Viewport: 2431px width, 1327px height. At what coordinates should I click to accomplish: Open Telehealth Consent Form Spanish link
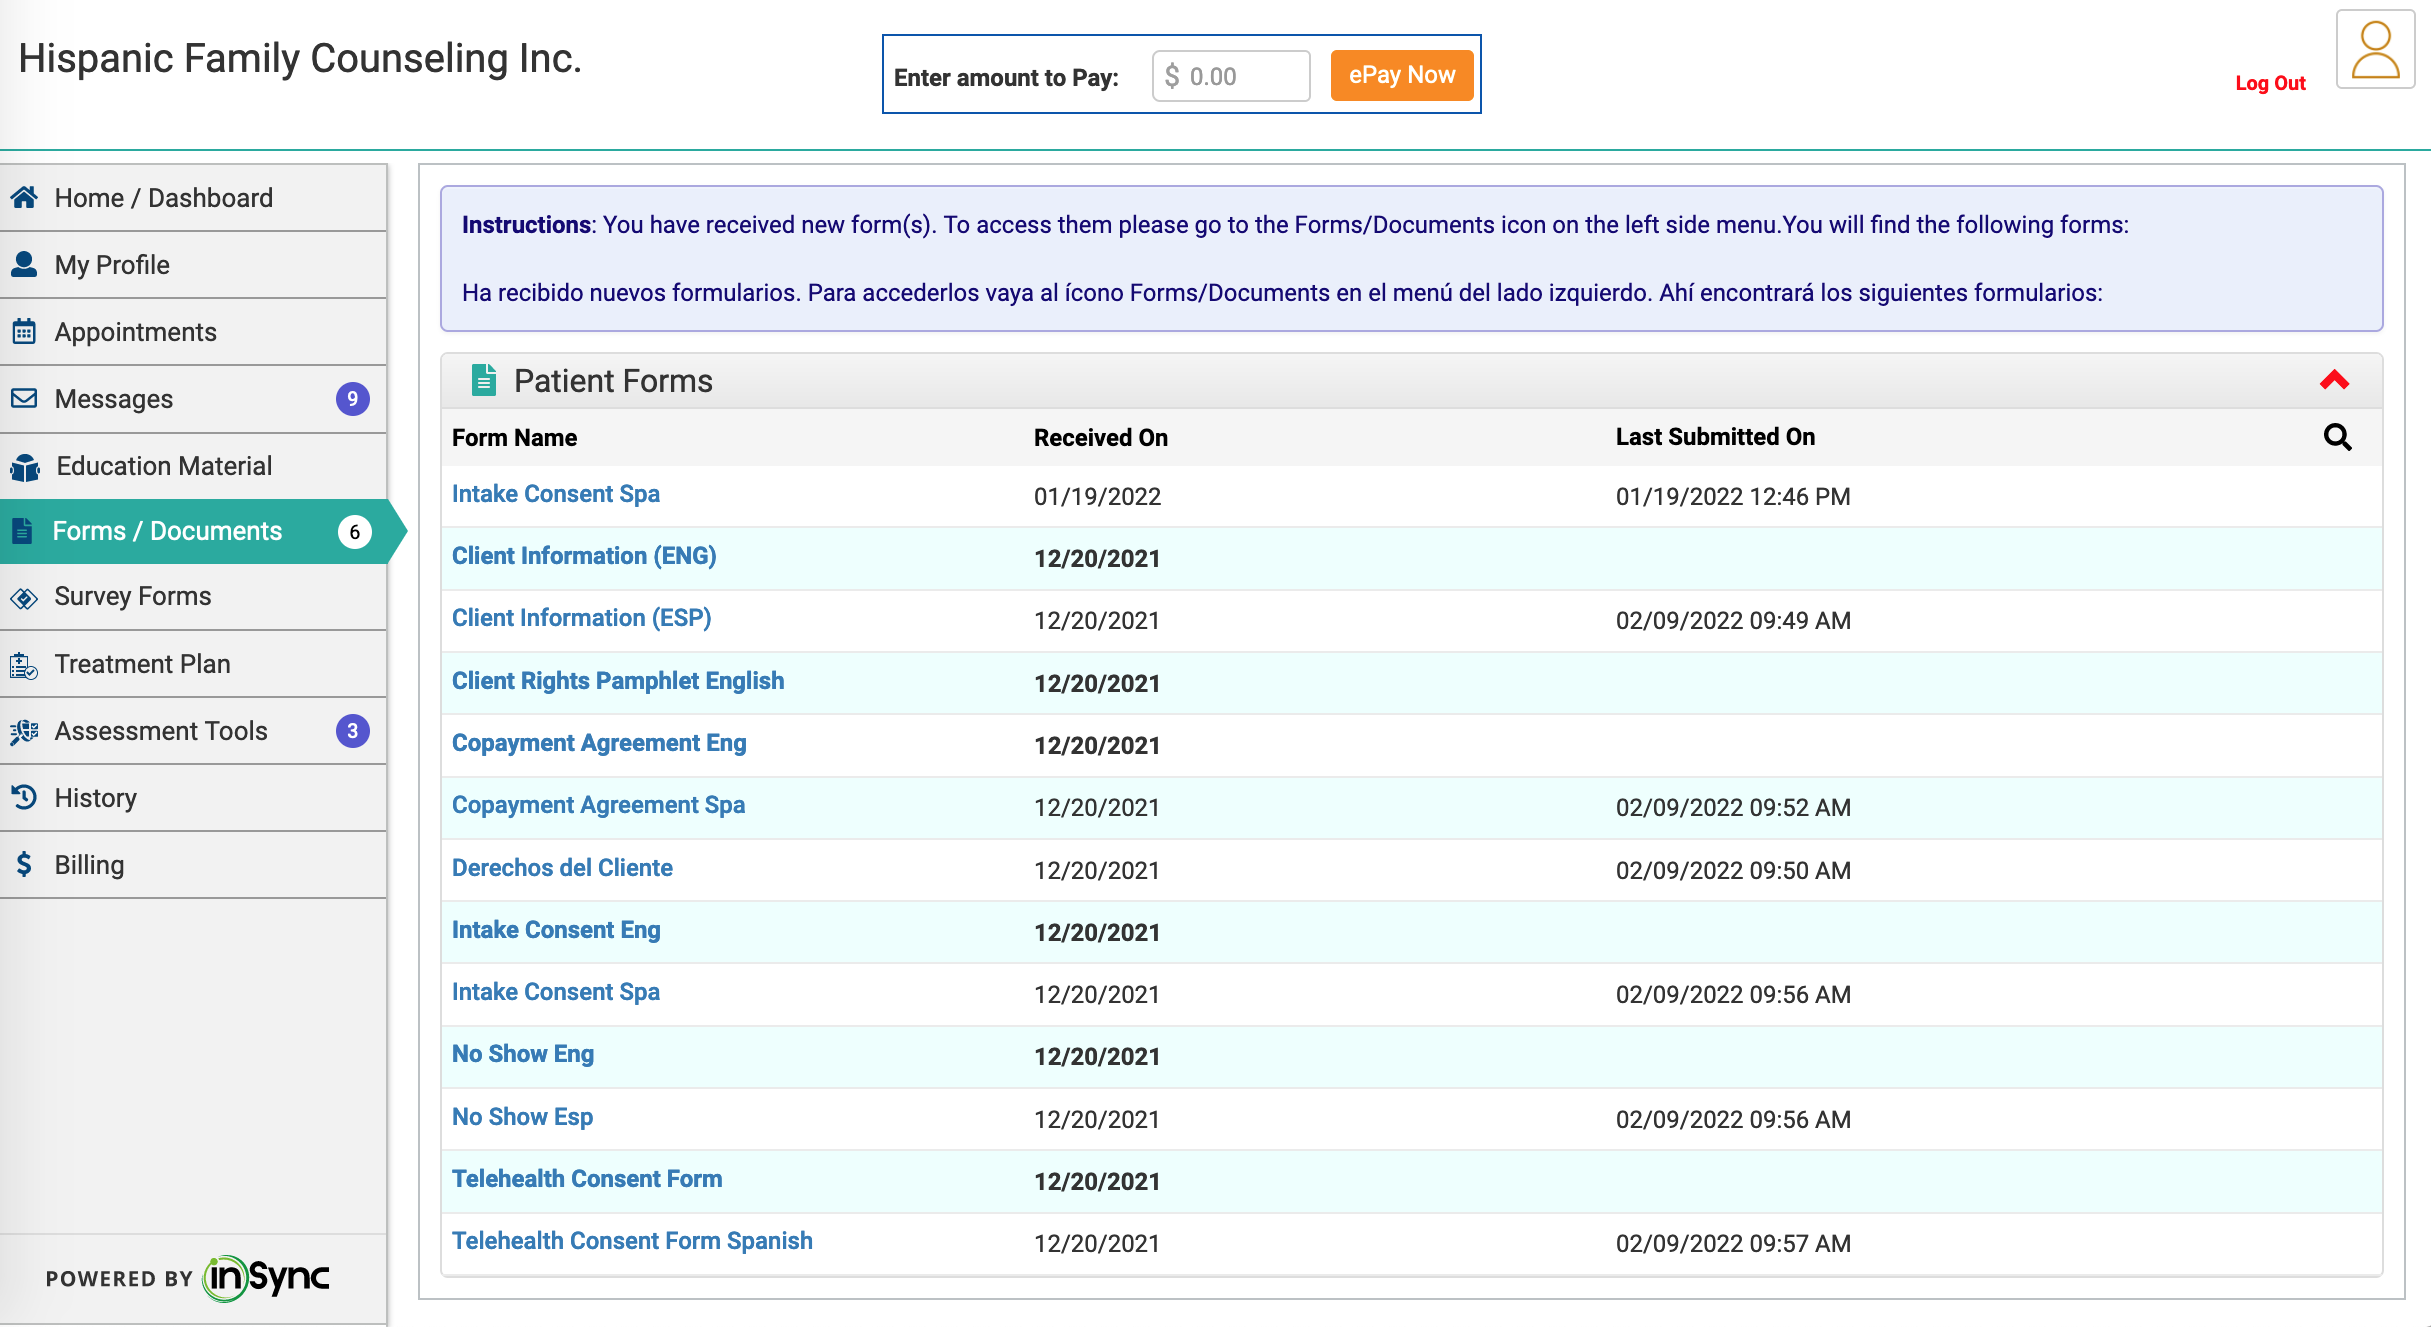631,1241
